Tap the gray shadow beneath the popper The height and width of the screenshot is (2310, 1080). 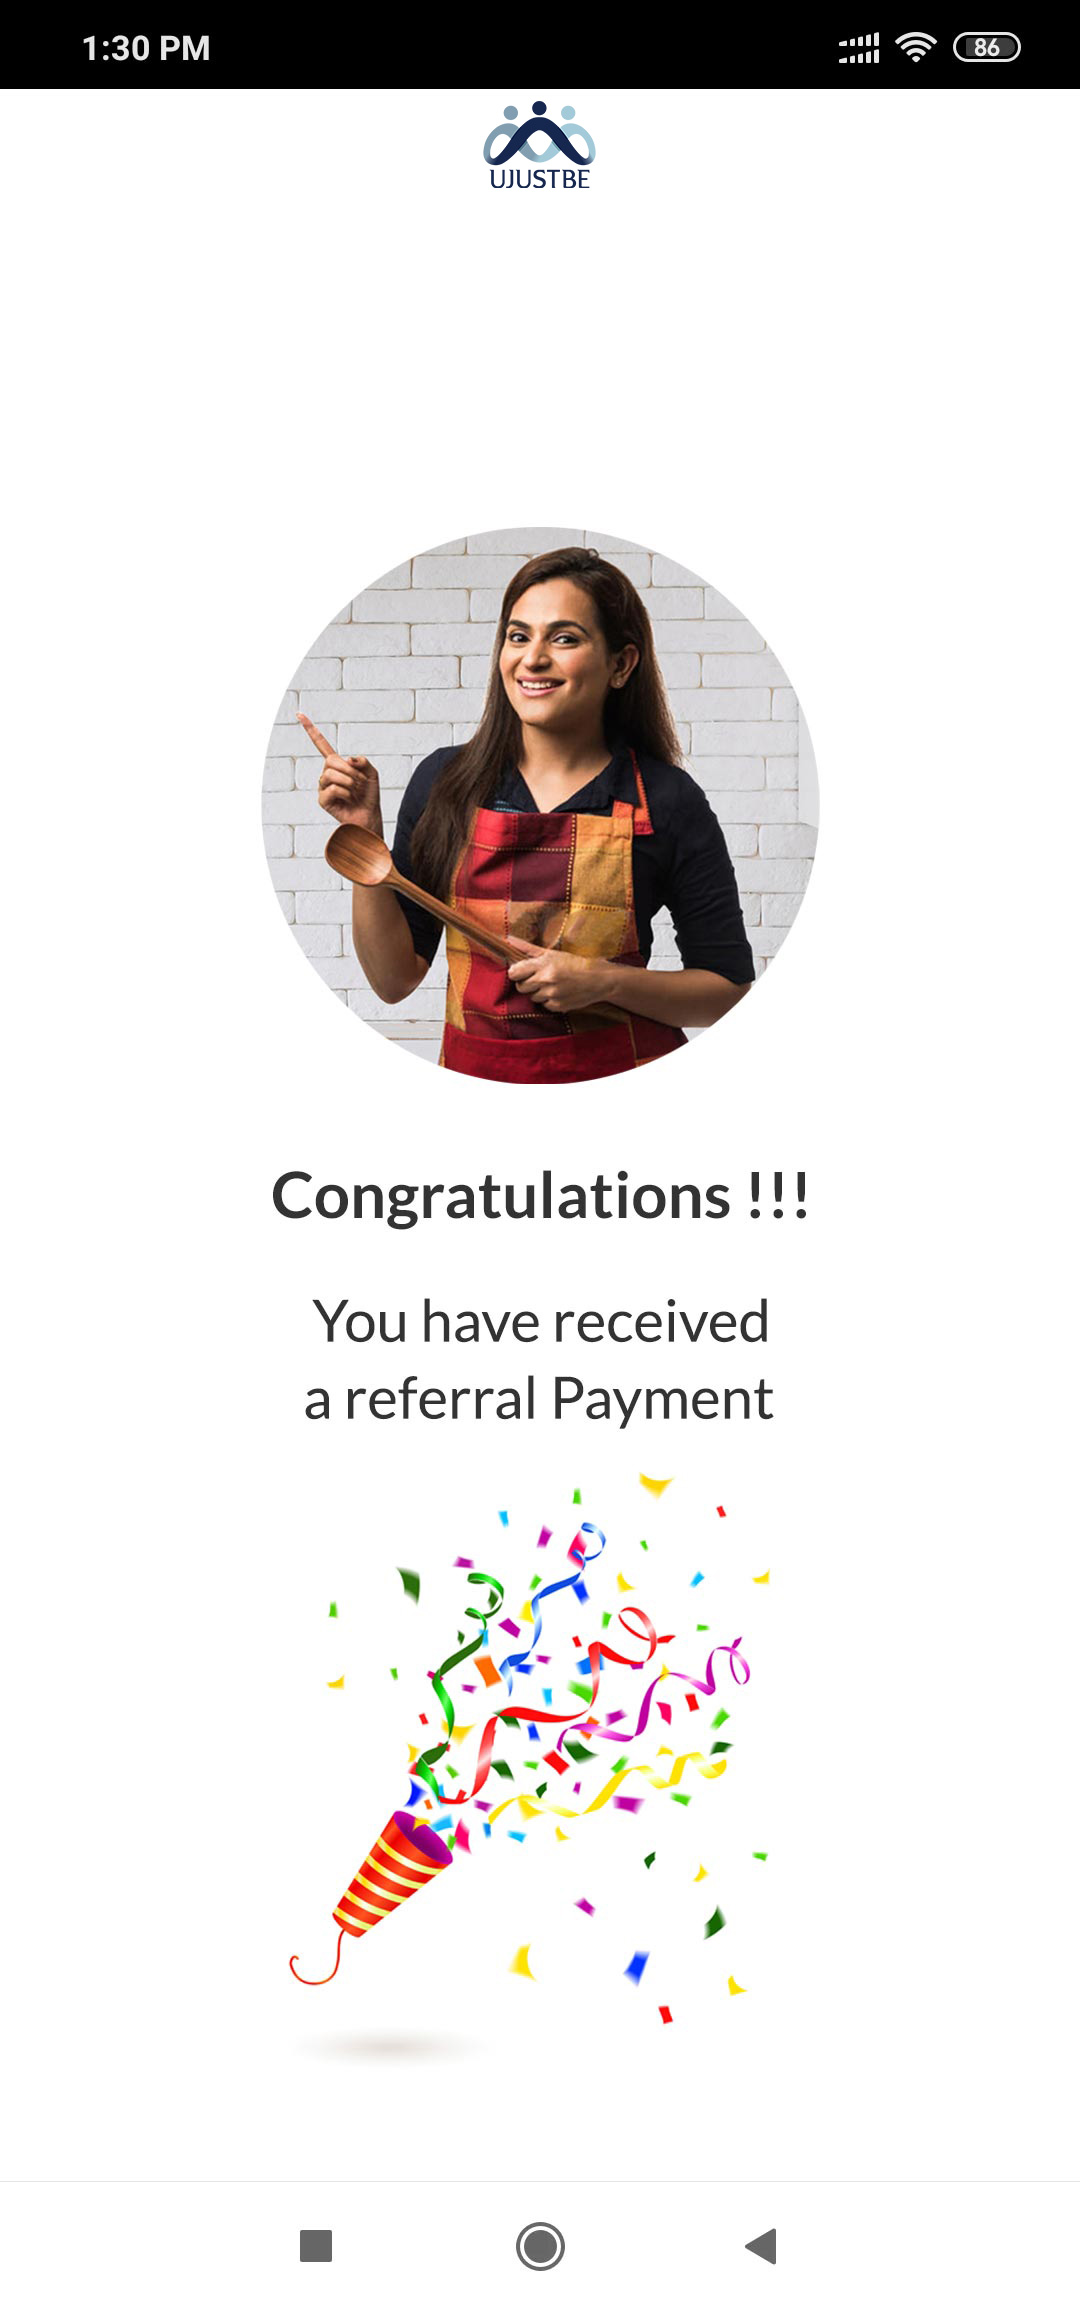390,2047
